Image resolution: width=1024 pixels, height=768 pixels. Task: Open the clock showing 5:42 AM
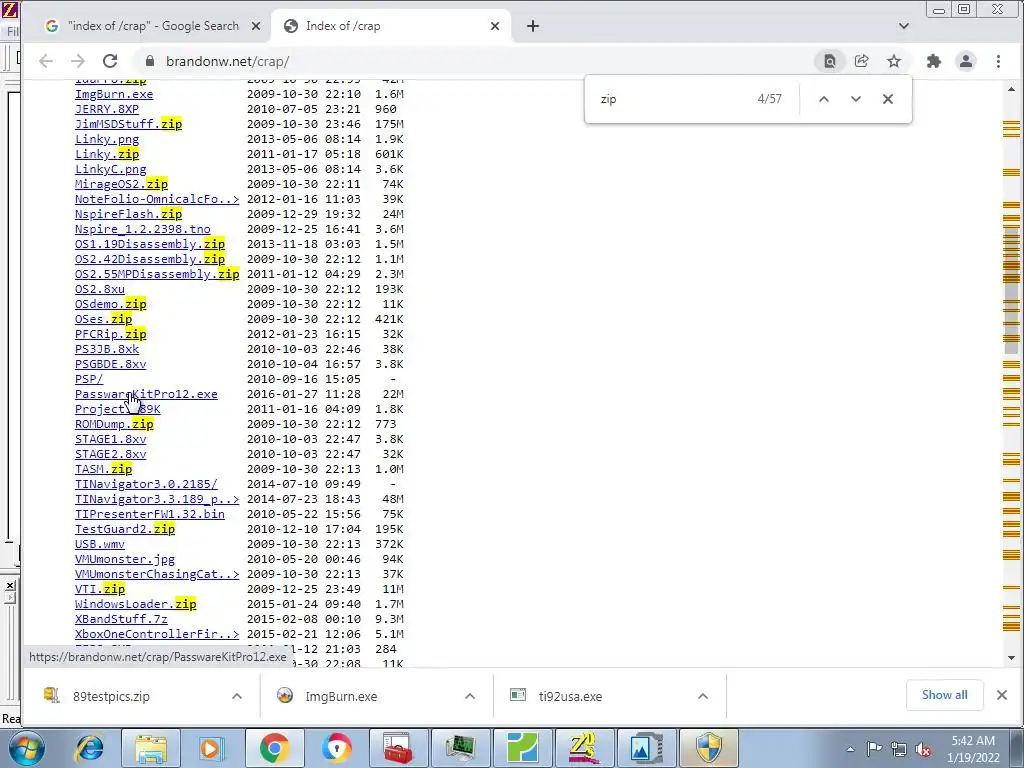point(973,749)
